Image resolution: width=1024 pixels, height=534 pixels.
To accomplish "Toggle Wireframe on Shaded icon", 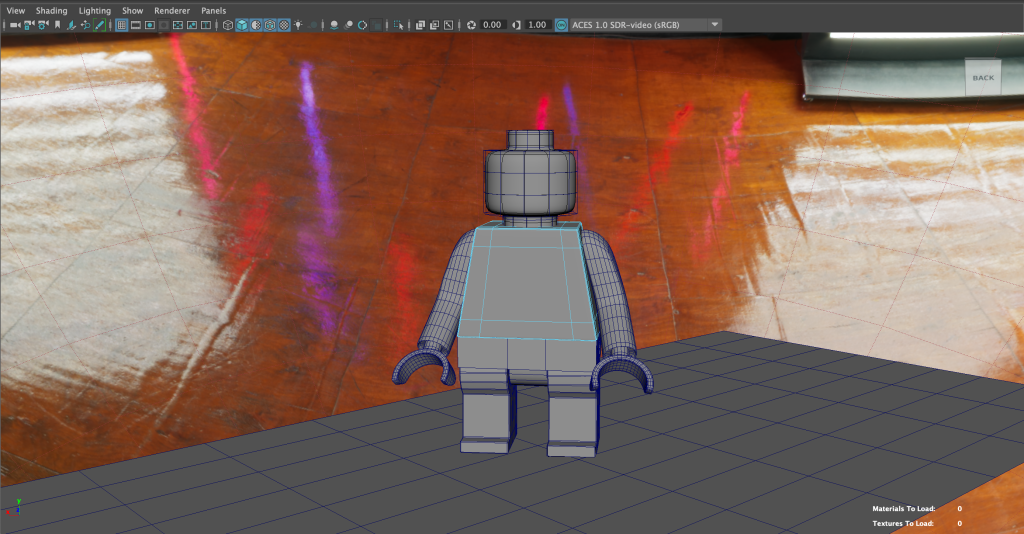I will click(x=270, y=25).
